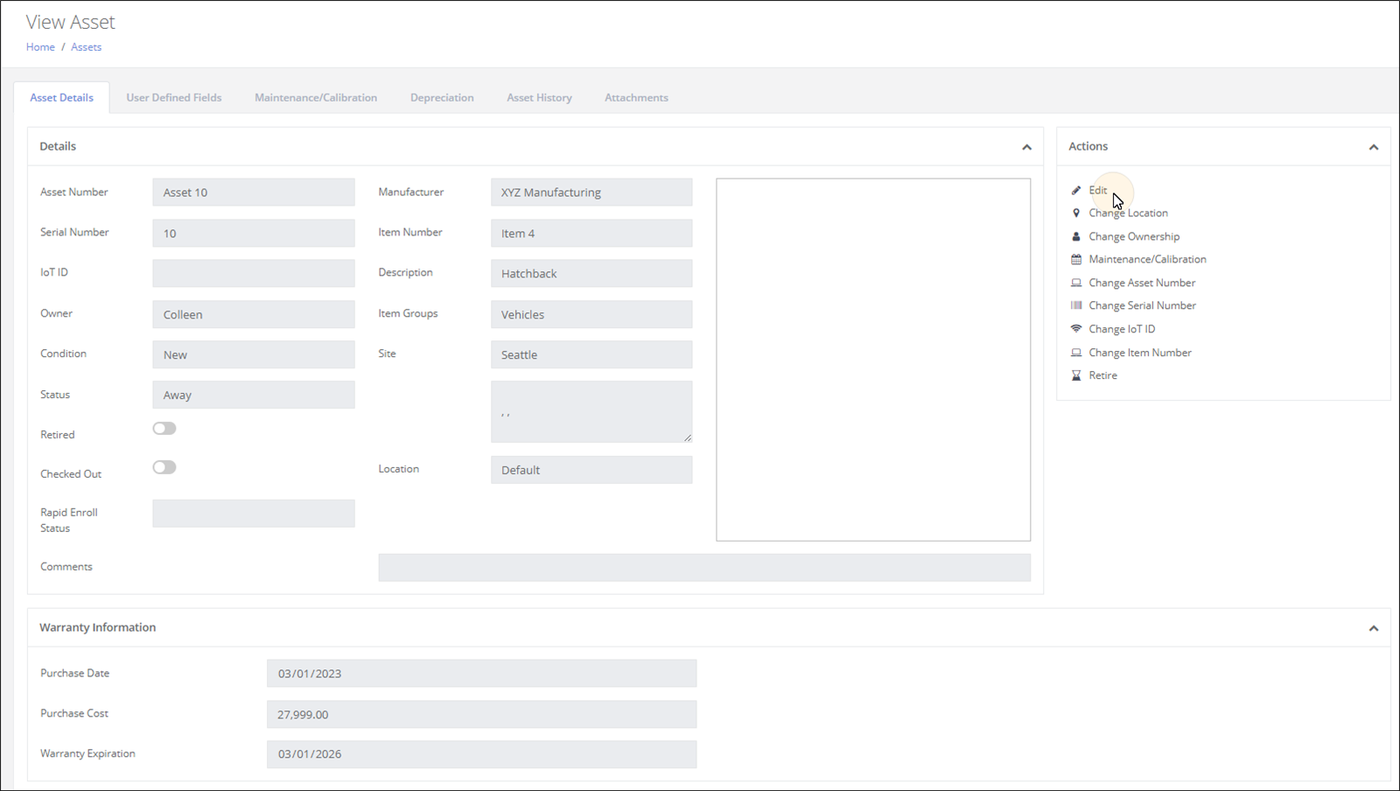
Task: Click the Manufacturer field XYZ Manufacturing
Action: point(592,192)
